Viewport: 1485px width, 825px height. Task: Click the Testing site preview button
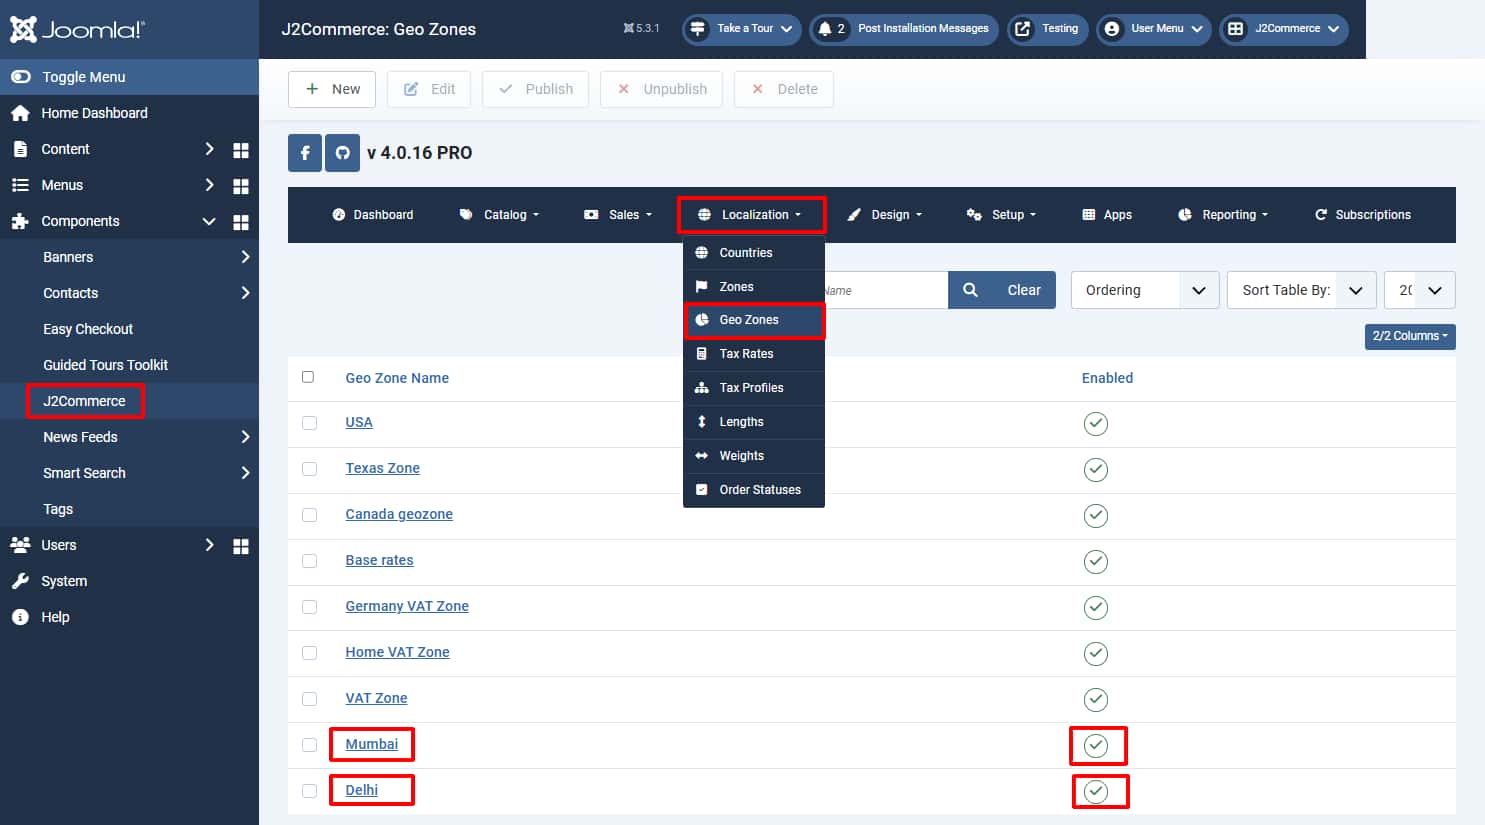coord(1048,29)
